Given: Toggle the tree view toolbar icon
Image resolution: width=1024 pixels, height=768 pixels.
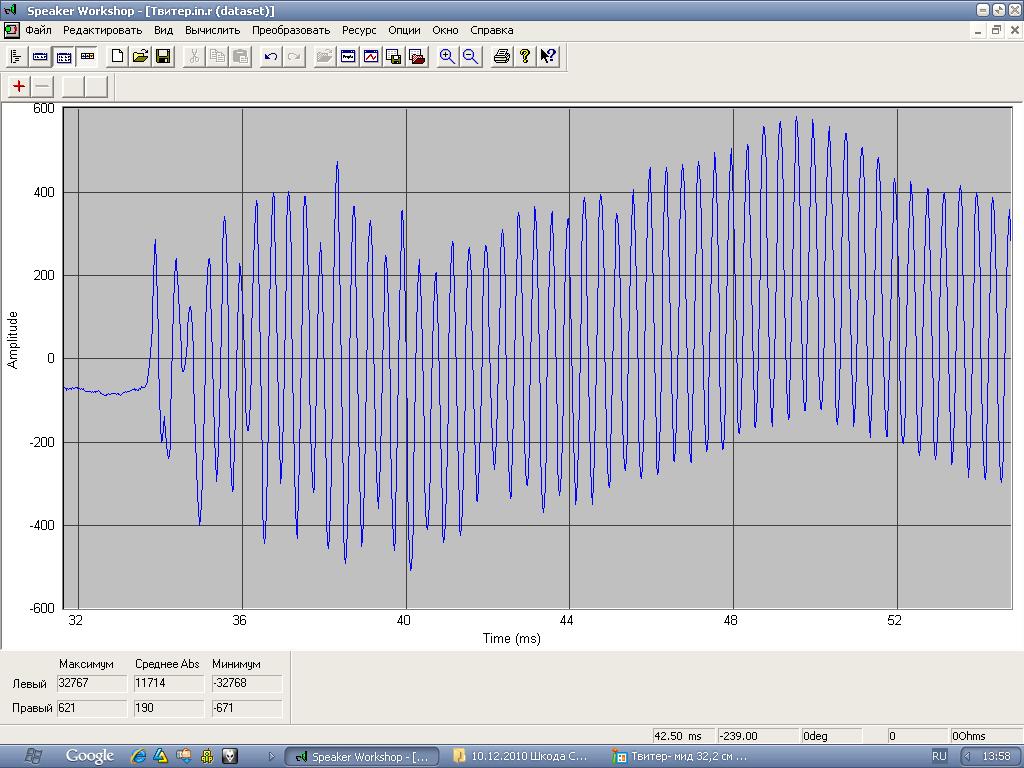Looking at the screenshot, I should point(16,57).
